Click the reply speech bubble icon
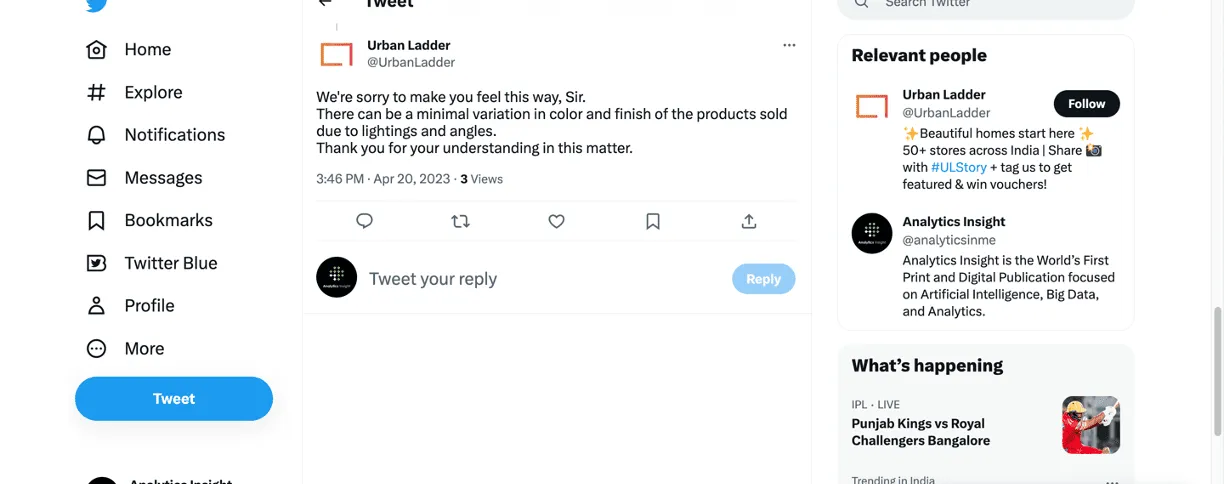 [364, 221]
